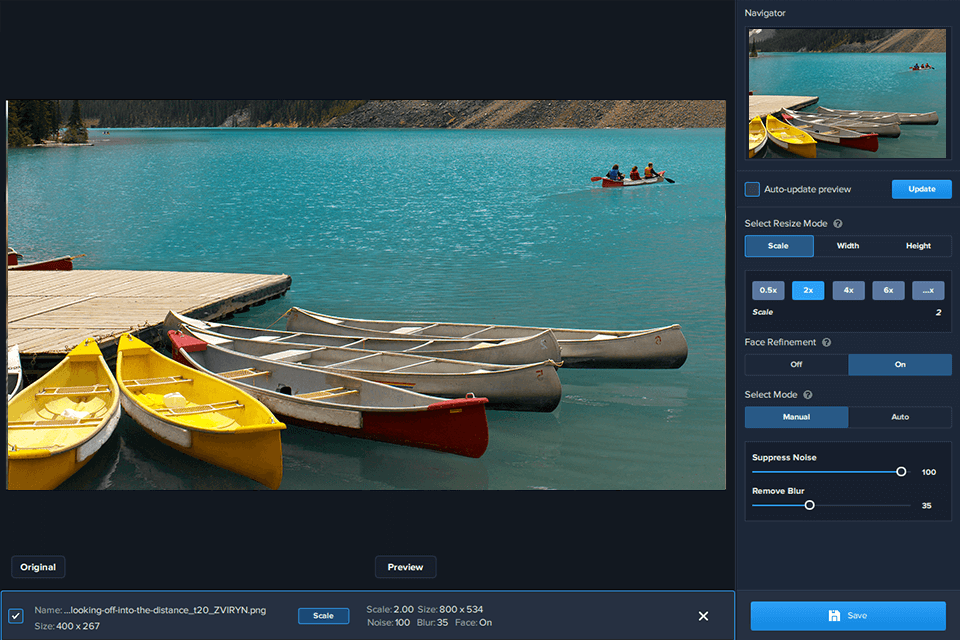
Task: Toggle the file selection checkbox in the list
Action: [16, 616]
